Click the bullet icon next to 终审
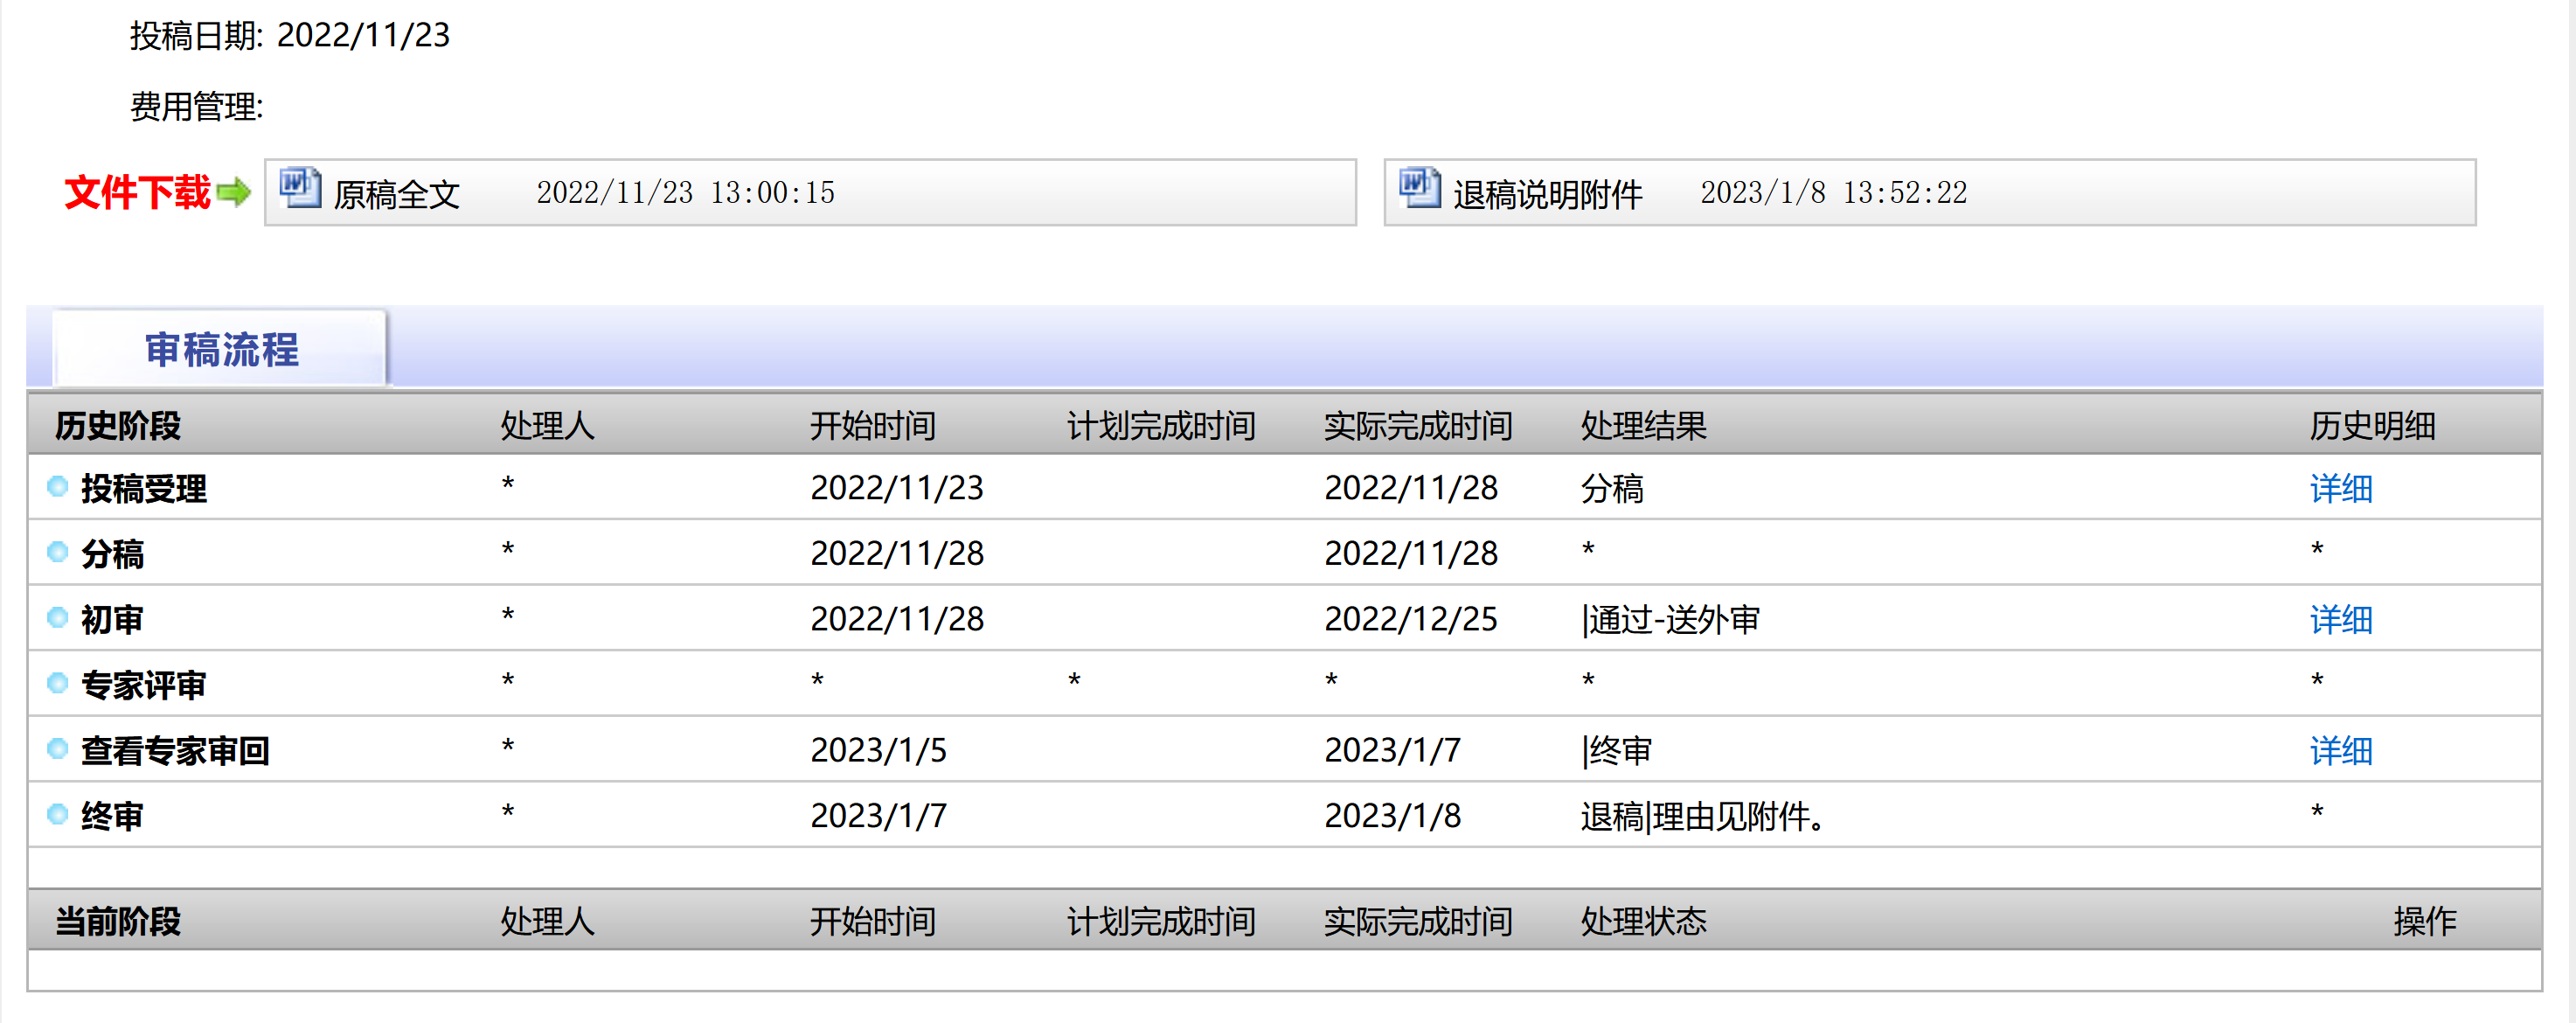 point(58,815)
